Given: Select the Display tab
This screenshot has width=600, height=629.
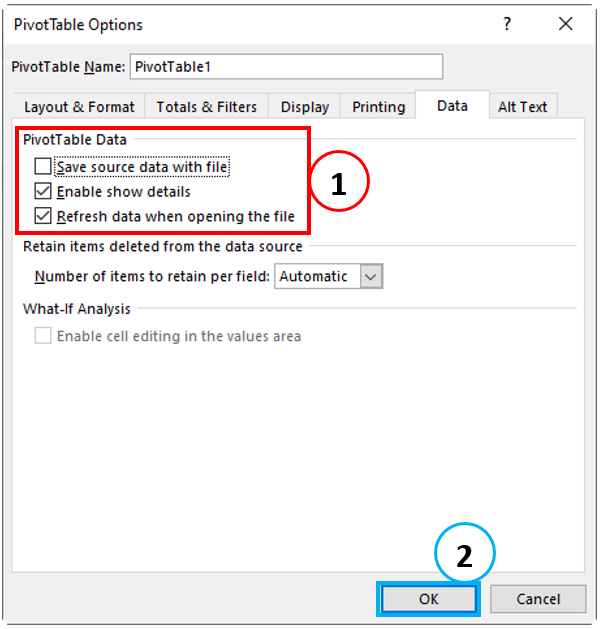Looking at the screenshot, I should (x=304, y=107).
